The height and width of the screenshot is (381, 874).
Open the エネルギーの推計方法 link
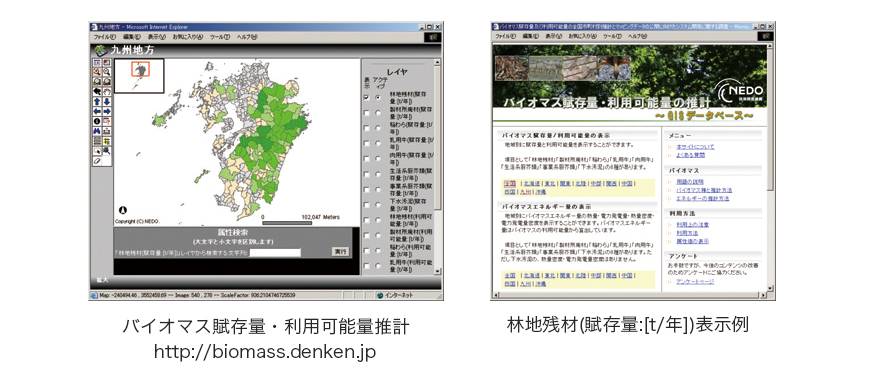703,199
